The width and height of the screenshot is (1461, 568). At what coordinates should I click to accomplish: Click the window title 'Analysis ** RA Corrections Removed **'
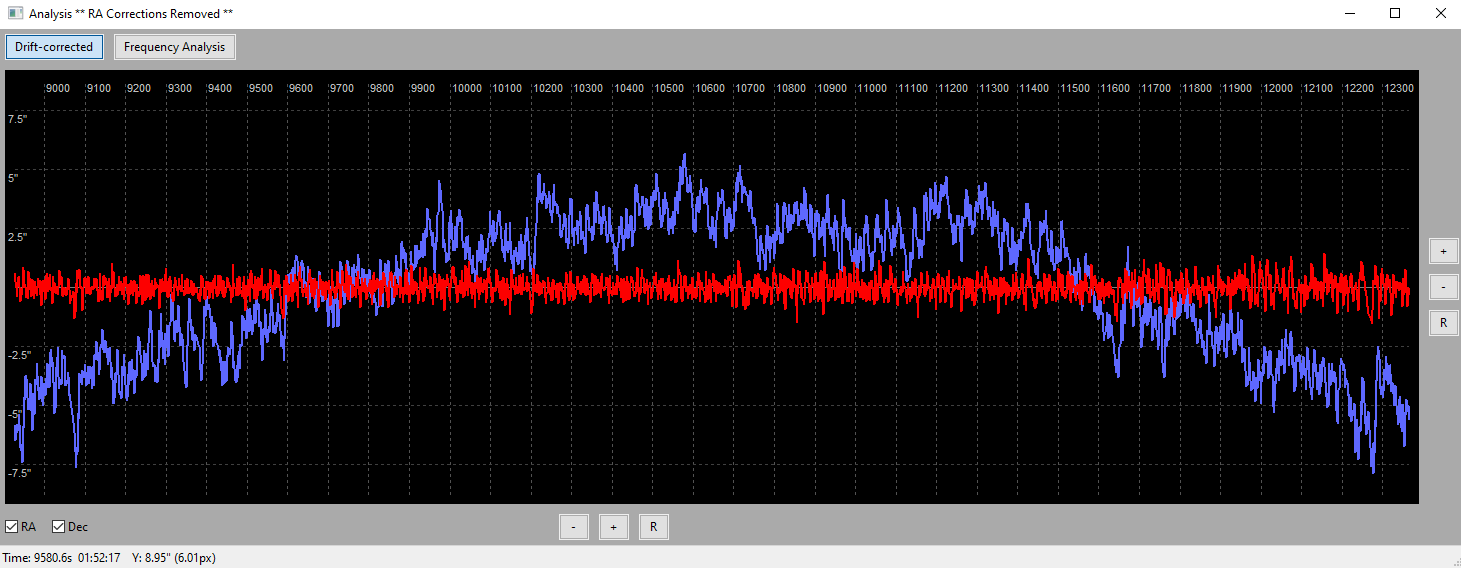tap(131, 14)
